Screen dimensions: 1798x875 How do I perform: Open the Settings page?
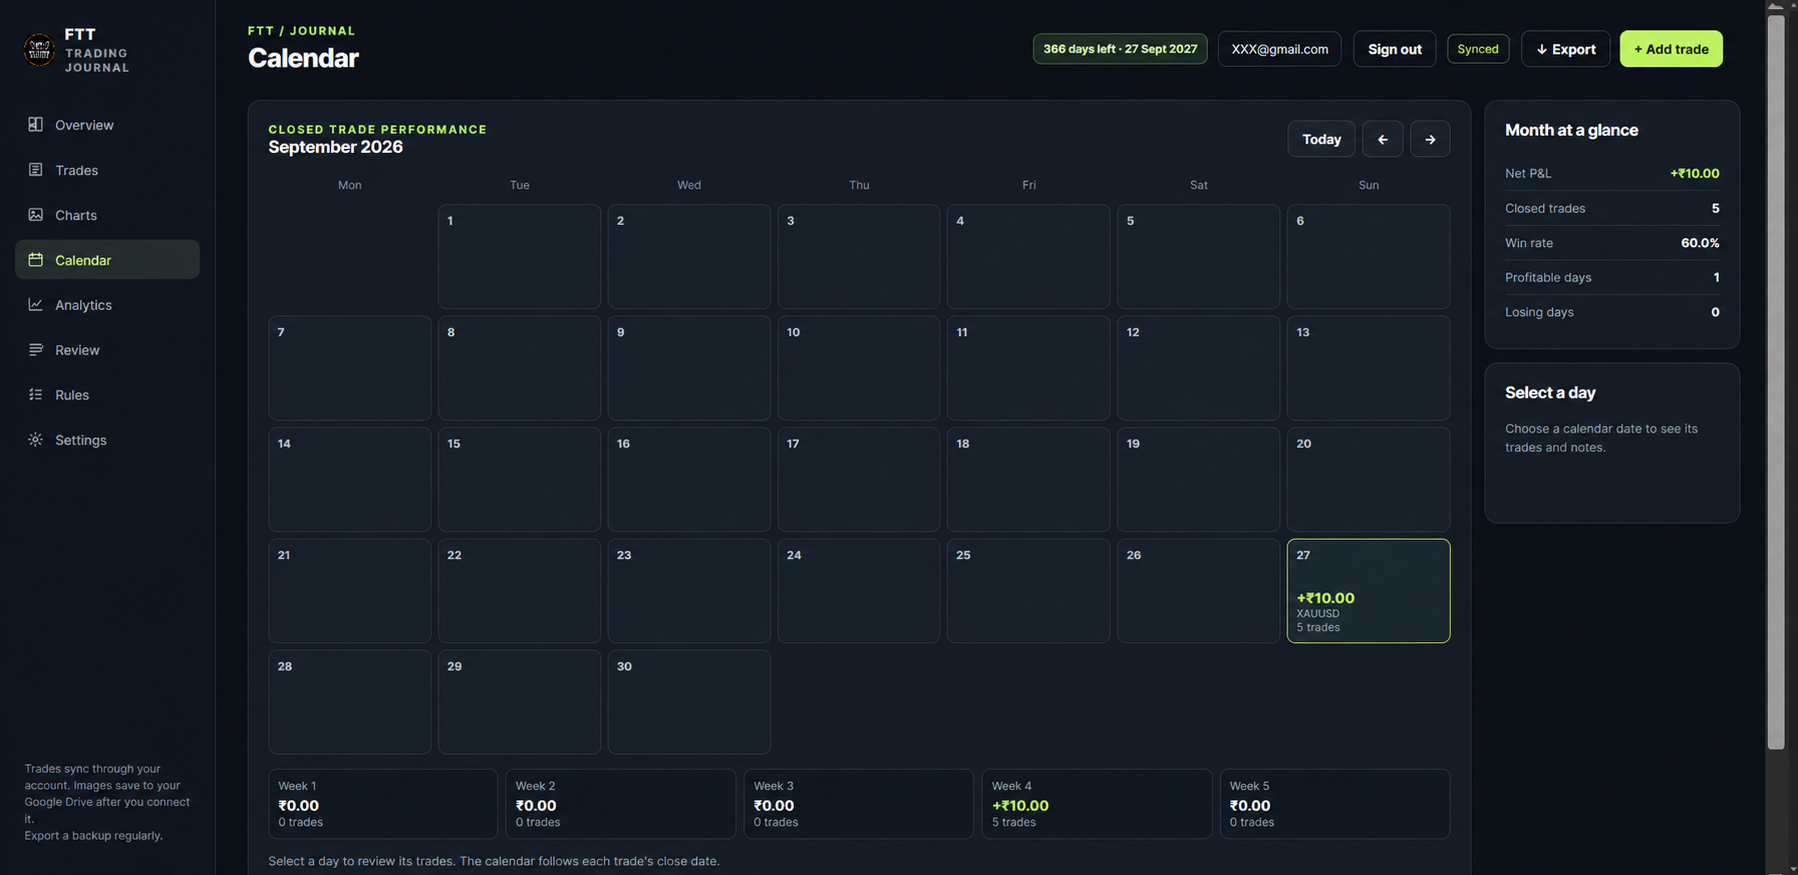[x=107, y=440]
